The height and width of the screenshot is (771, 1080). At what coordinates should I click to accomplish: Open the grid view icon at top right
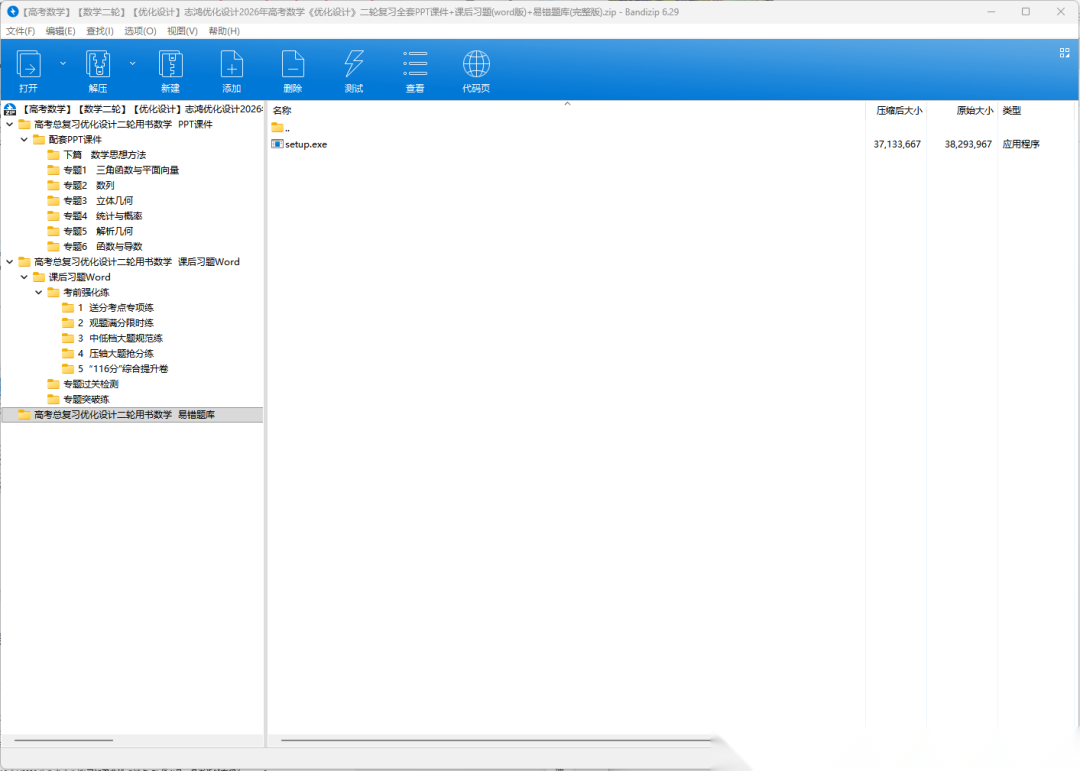(x=1064, y=53)
